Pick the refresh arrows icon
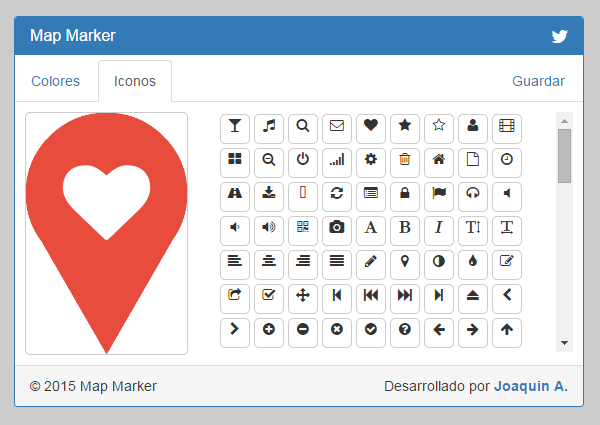The height and width of the screenshot is (425, 600). click(x=337, y=197)
